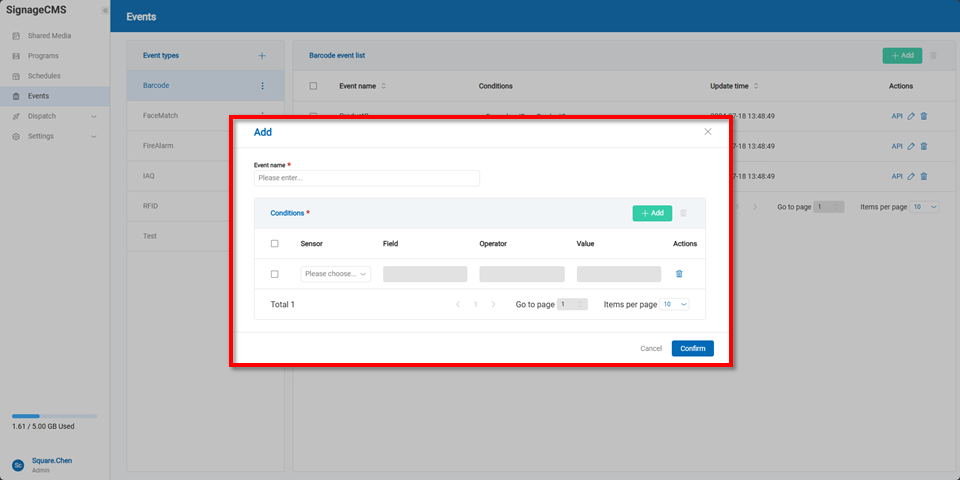Go to Schedules in the sidebar
This screenshot has height=480, width=960.
click(44, 76)
